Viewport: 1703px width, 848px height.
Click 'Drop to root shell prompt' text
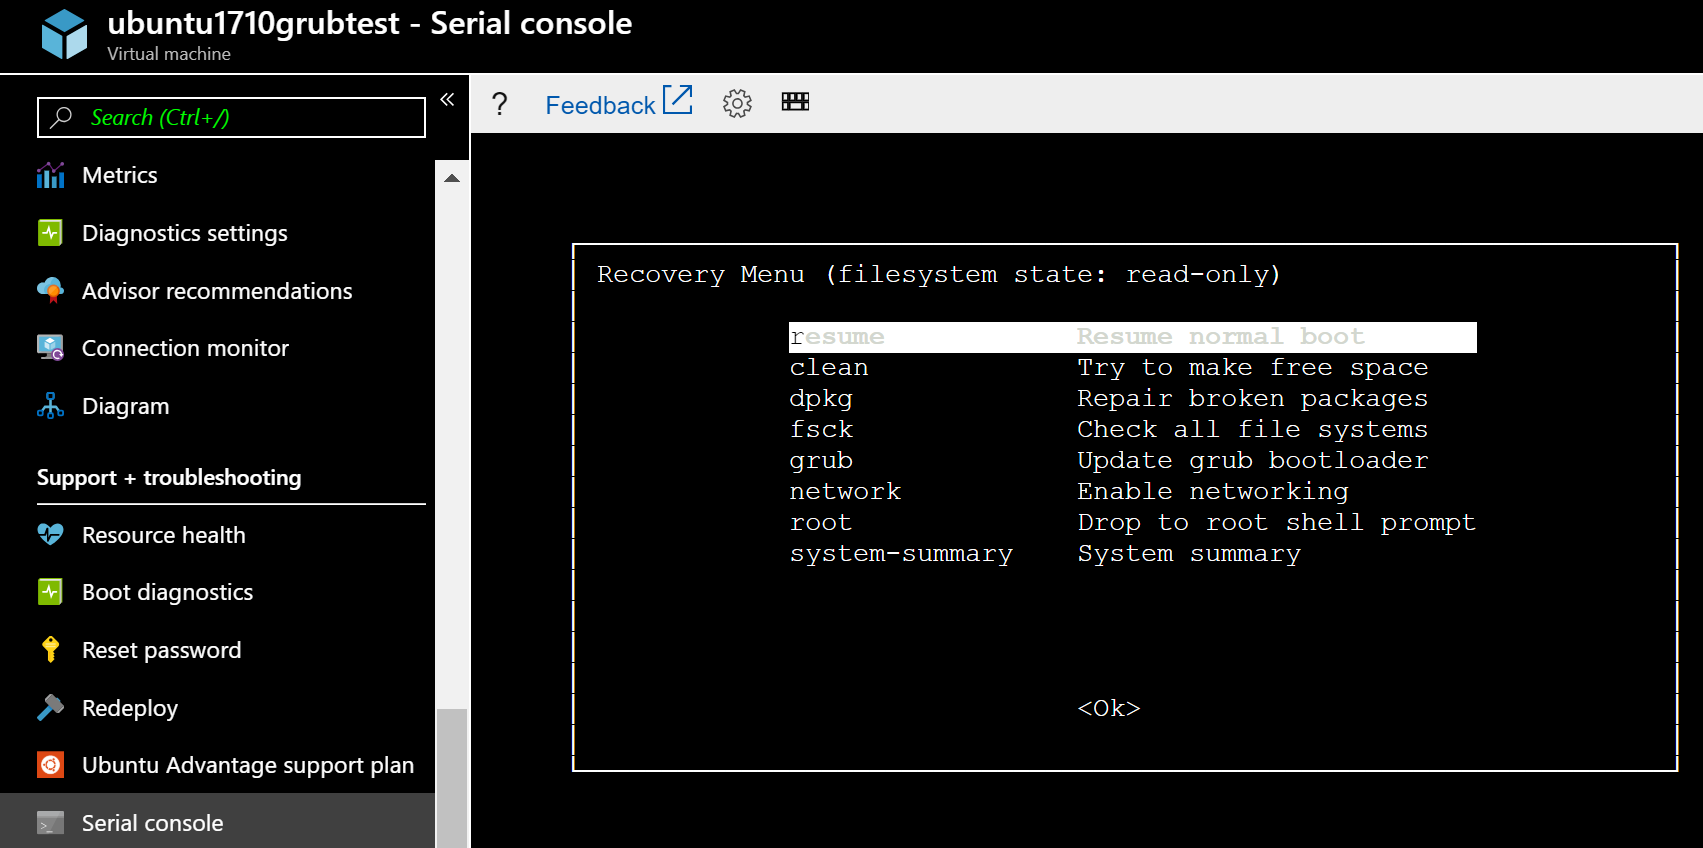pyautogui.click(x=1276, y=523)
